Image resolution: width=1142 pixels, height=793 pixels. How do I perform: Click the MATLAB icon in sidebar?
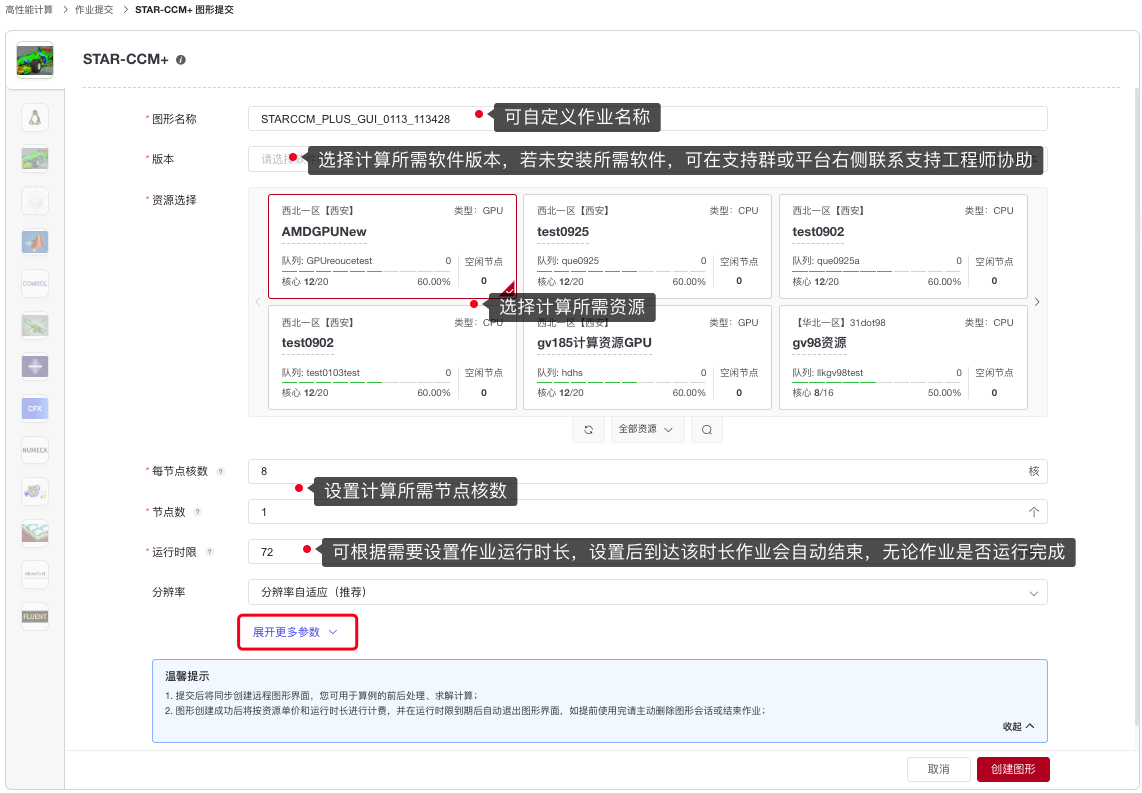(35, 242)
